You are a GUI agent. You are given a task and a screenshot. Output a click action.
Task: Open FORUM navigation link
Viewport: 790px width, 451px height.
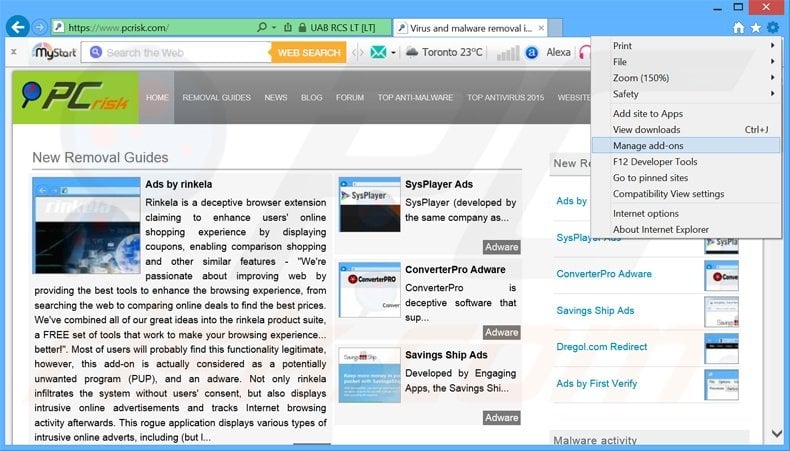pyautogui.click(x=350, y=98)
